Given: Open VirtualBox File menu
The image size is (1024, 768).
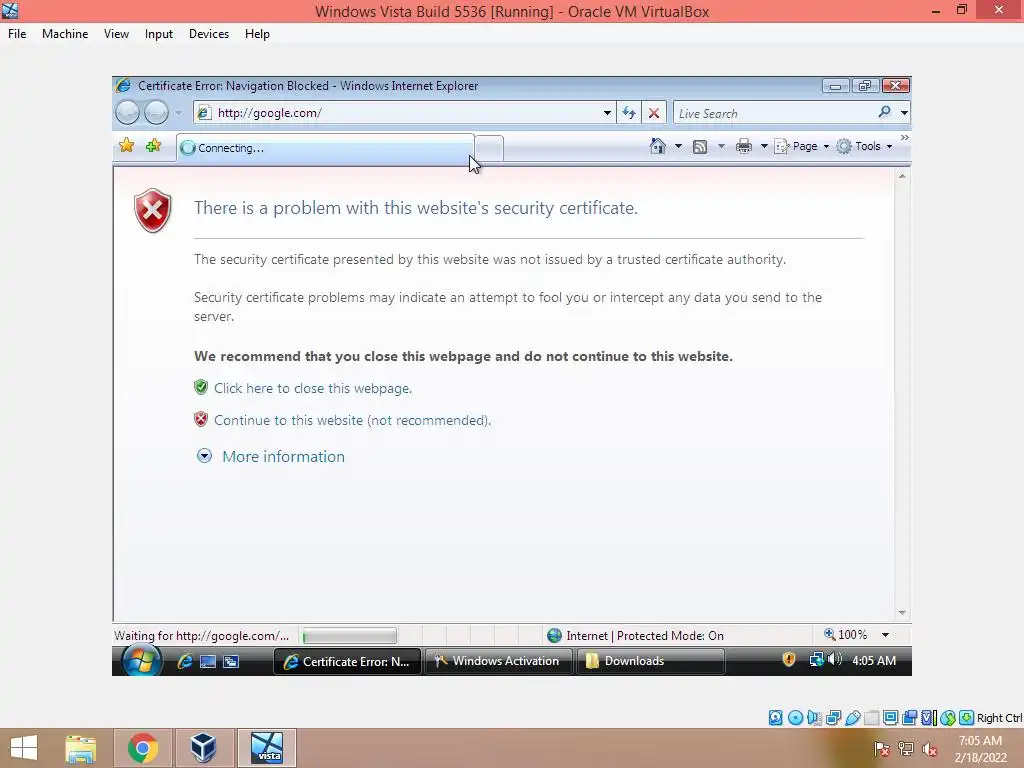Looking at the screenshot, I should tap(17, 34).
